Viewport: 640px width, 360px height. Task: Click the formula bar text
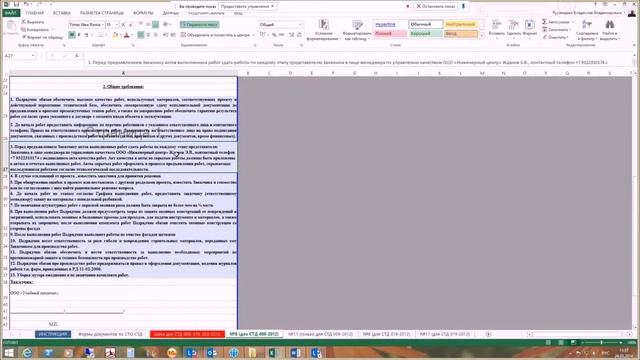click(x=347, y=62)
